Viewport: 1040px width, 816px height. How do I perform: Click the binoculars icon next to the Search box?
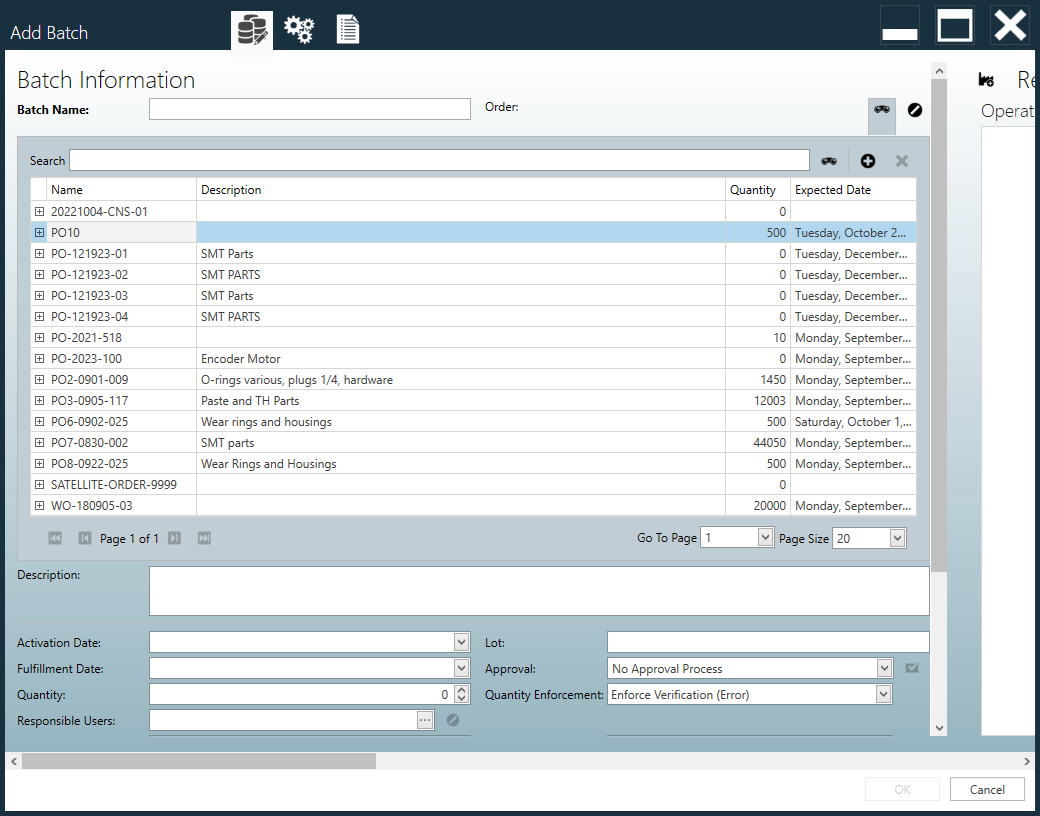pos(829,160)
